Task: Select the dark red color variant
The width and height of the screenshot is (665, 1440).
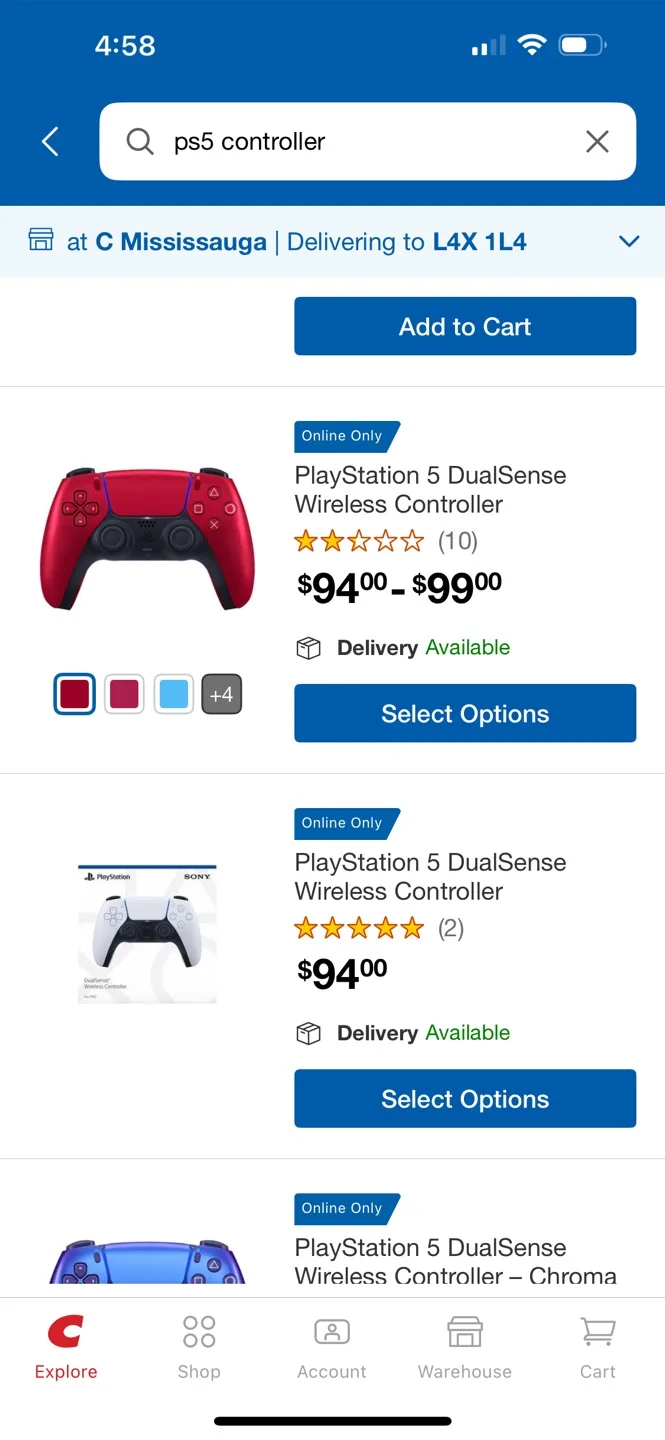Action: pos(74,693)
